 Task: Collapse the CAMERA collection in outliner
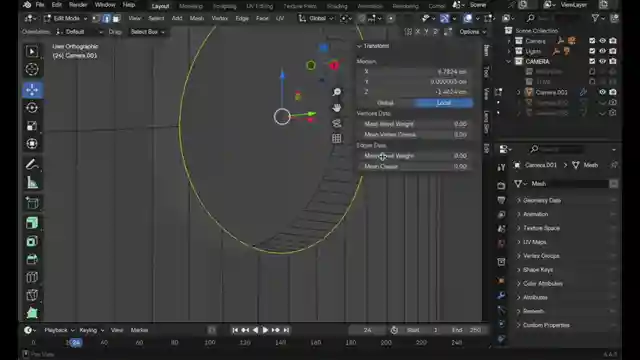point(509,62)
